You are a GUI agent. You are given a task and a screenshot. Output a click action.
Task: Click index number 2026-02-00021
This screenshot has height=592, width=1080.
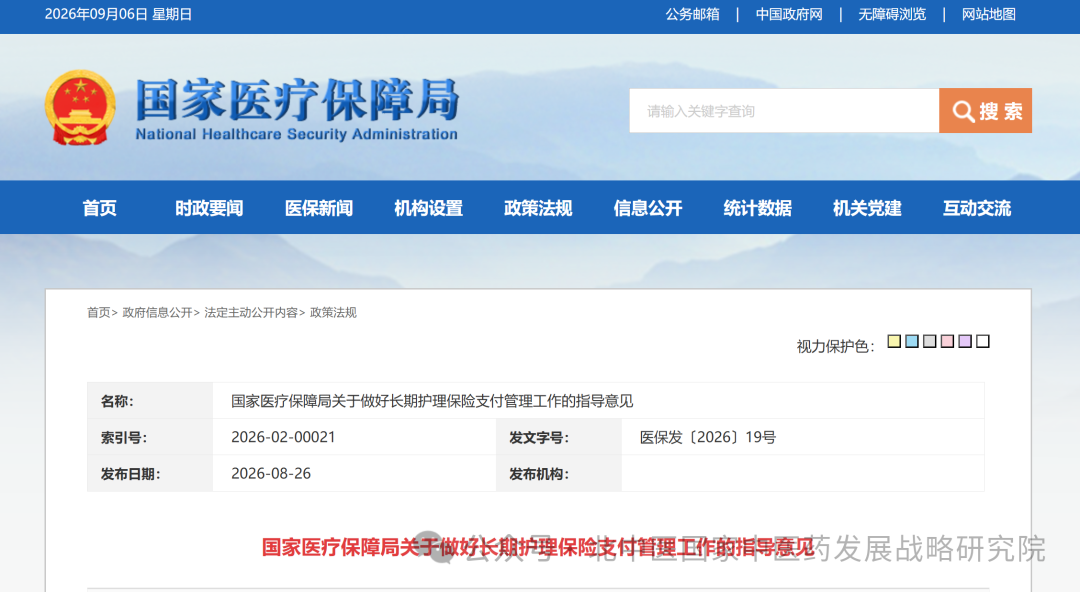click(x=283, y=437)
